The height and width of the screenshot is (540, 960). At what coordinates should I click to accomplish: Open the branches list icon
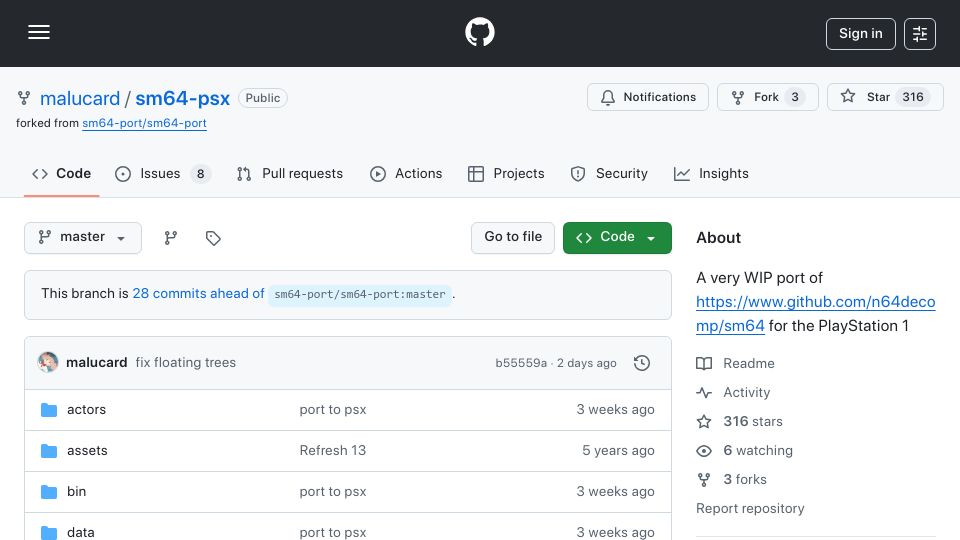(x=171, y=238)
